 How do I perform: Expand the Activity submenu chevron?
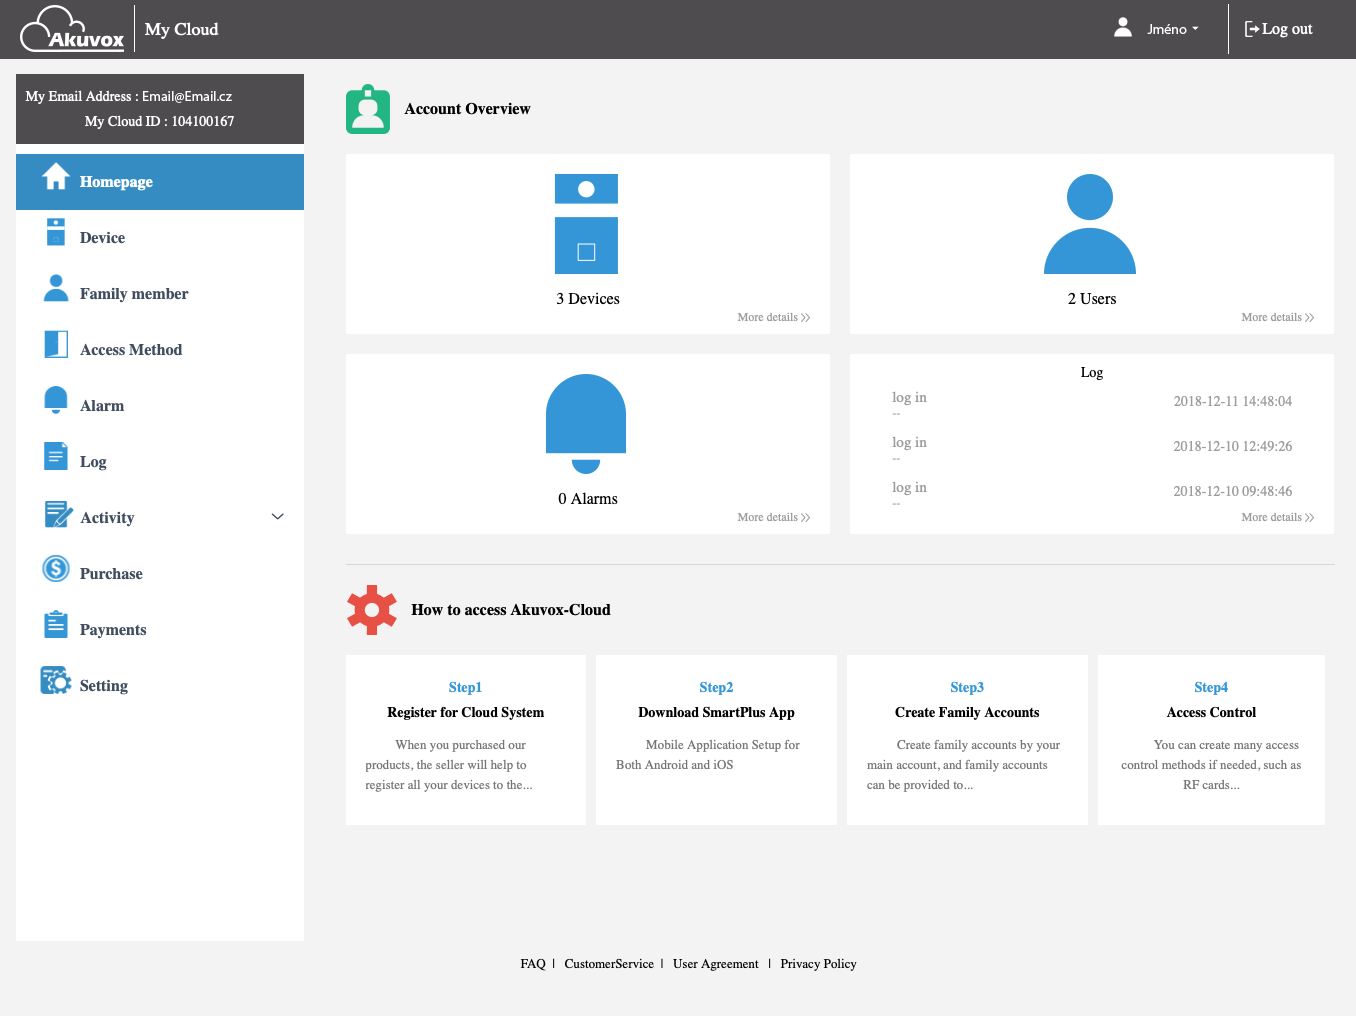tap(278, 517)
